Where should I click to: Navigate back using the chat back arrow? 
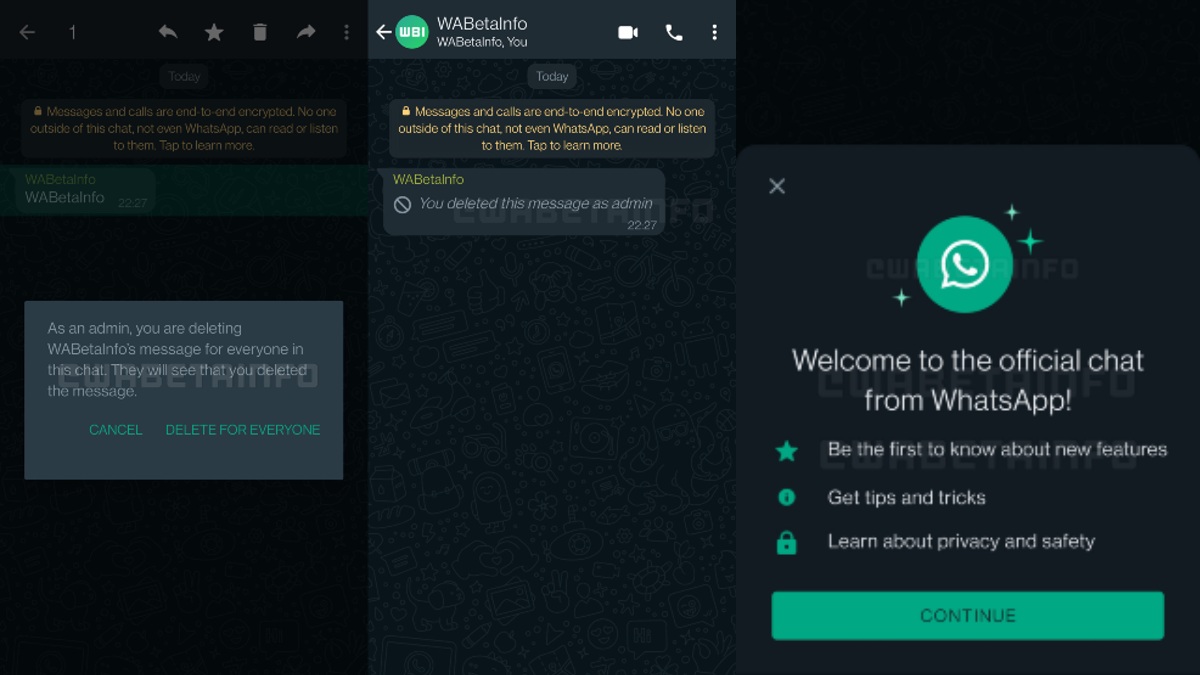point(382,31)
